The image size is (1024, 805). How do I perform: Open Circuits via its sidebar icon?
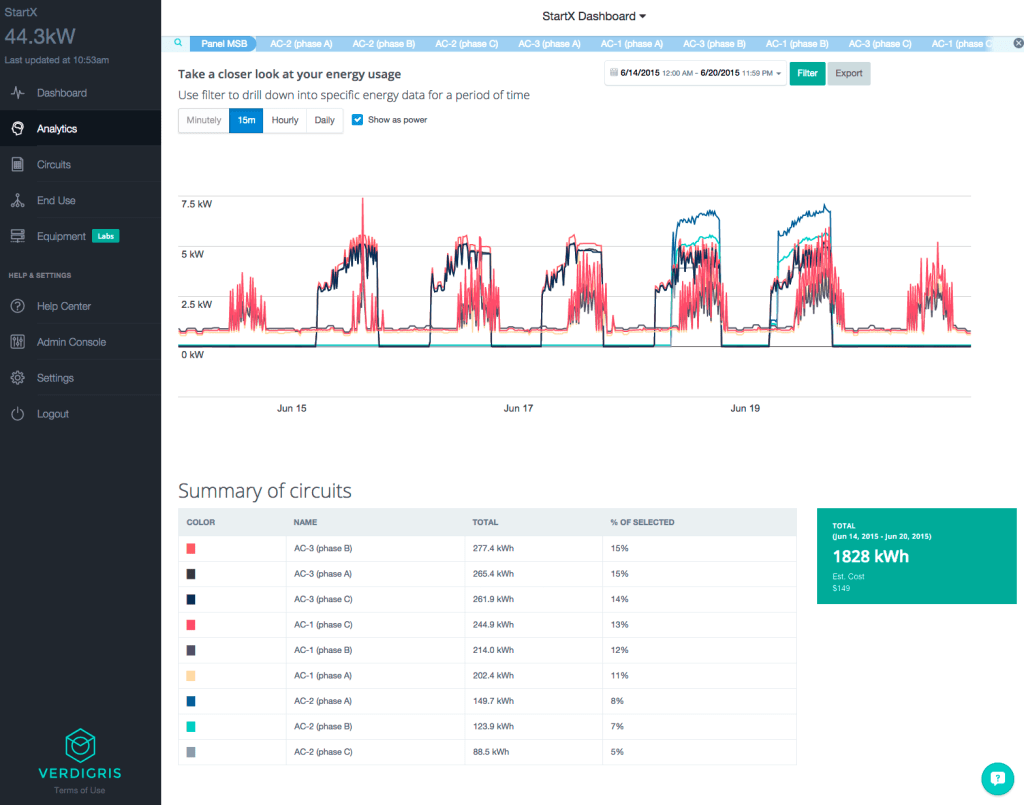pyautogui.click(x=17, y=165)
